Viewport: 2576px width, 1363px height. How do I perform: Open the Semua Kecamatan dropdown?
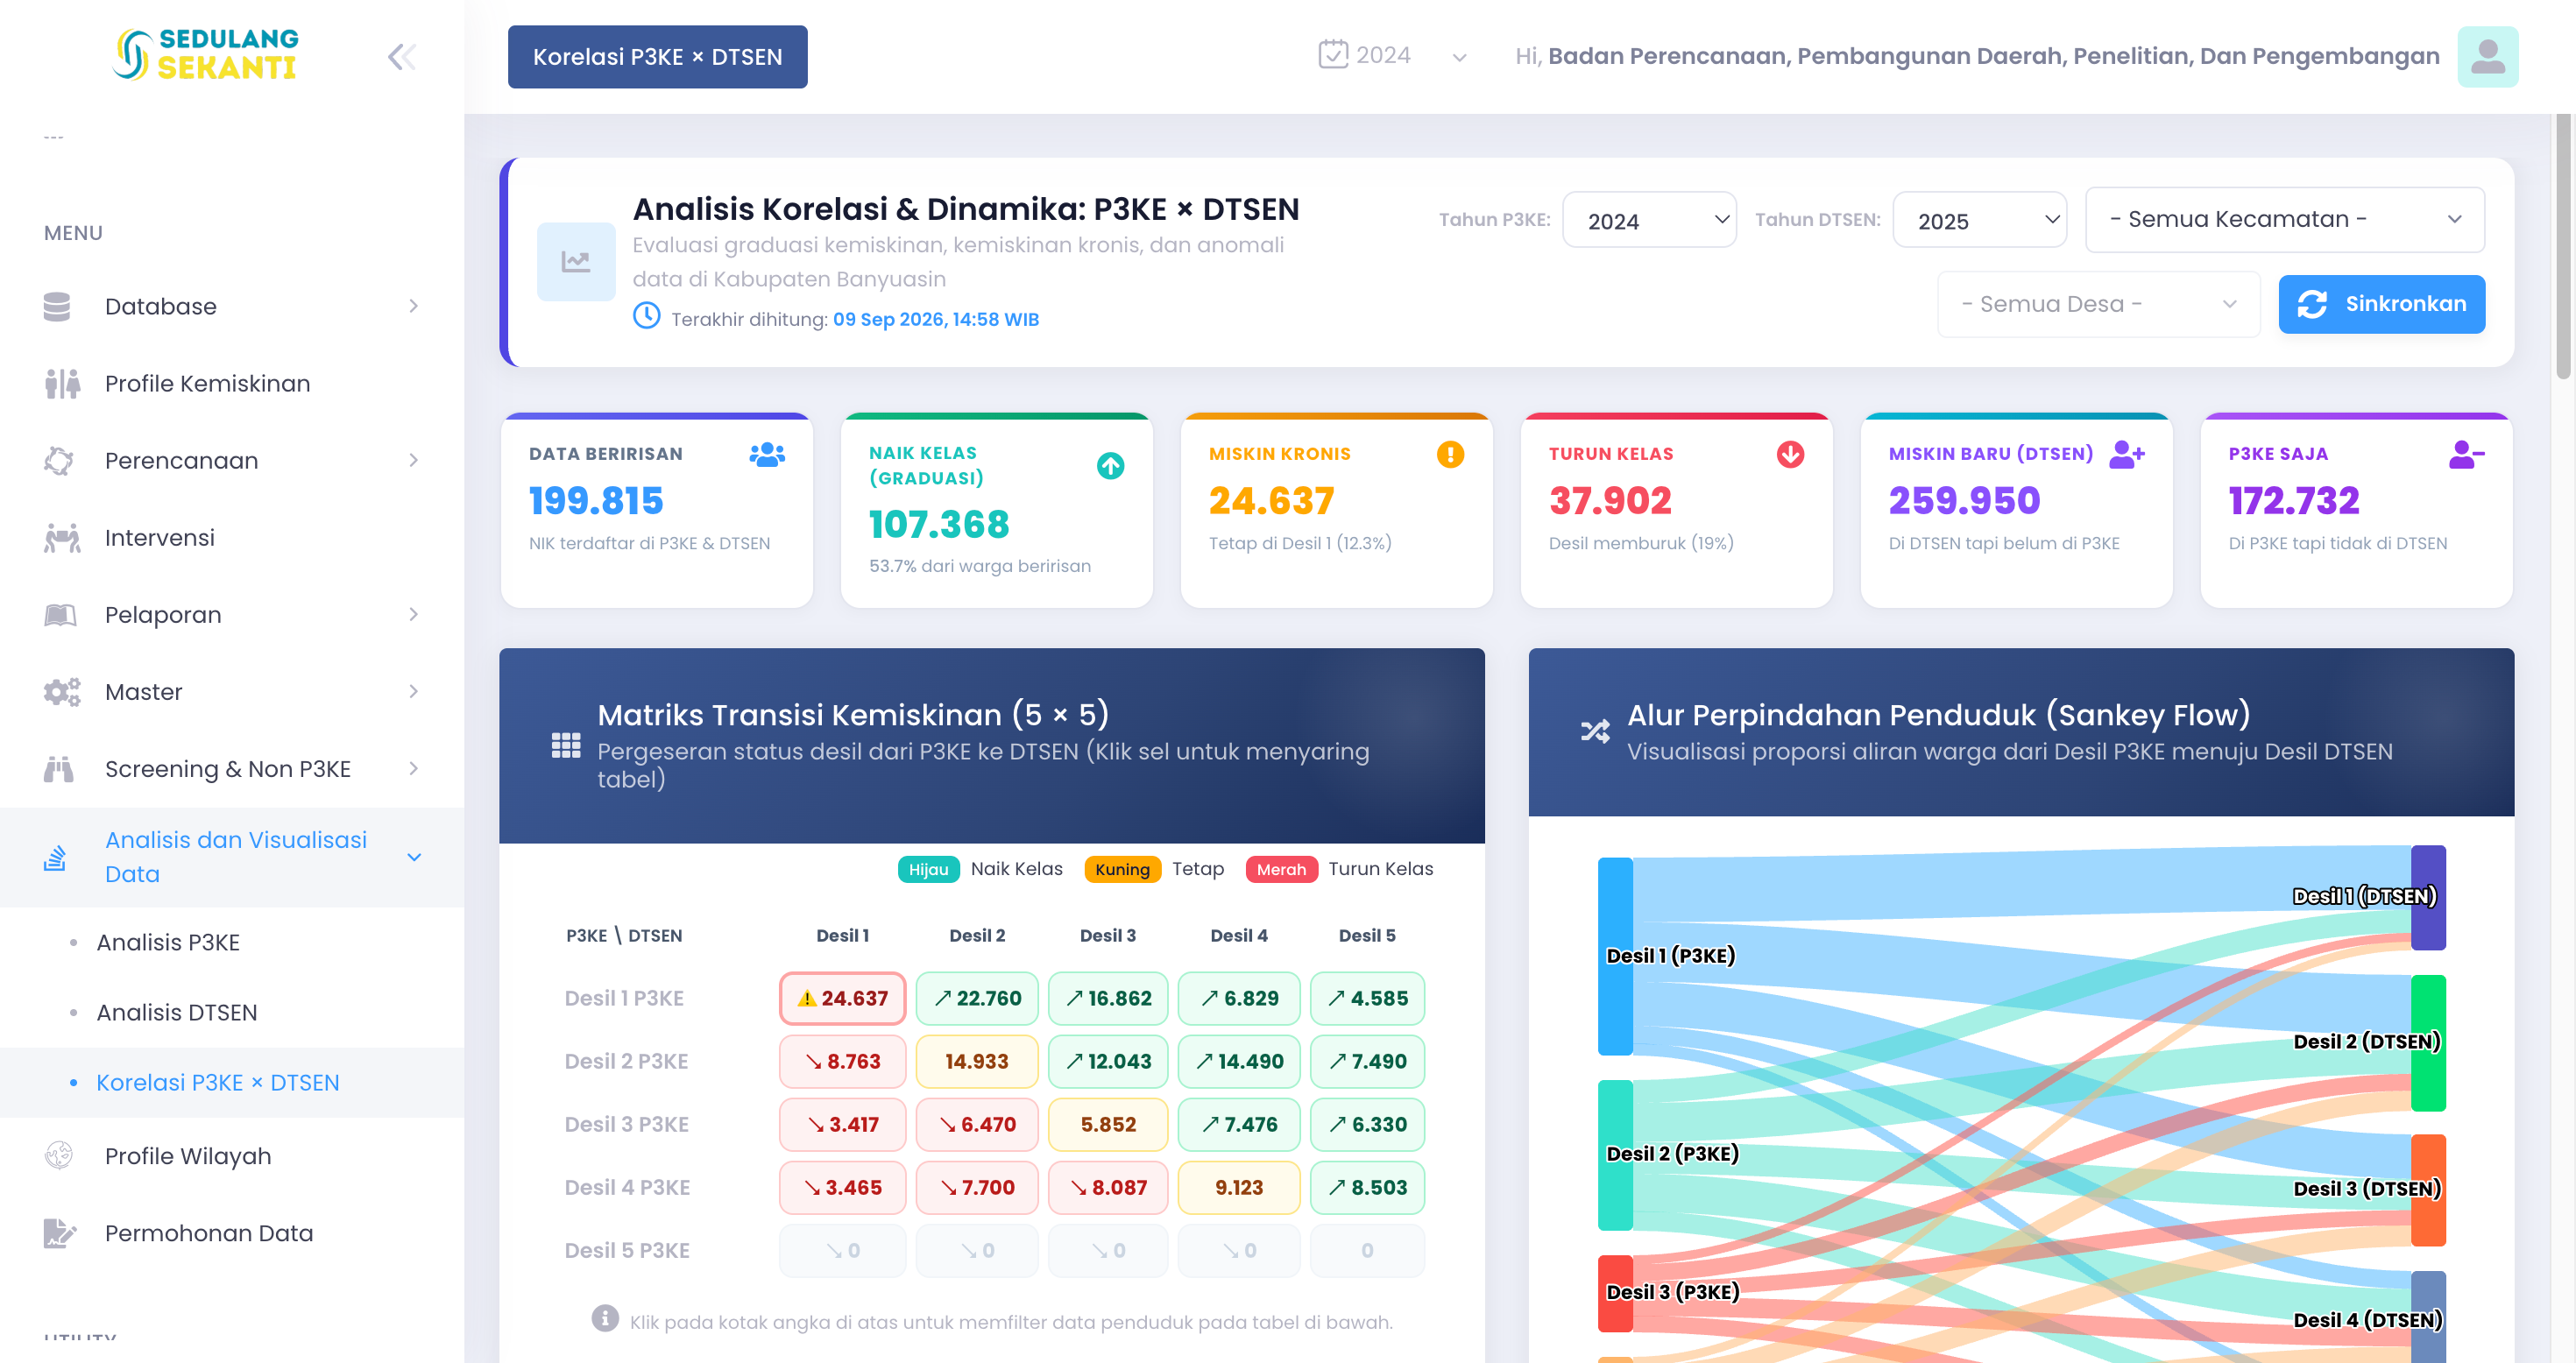[2284, 219]
